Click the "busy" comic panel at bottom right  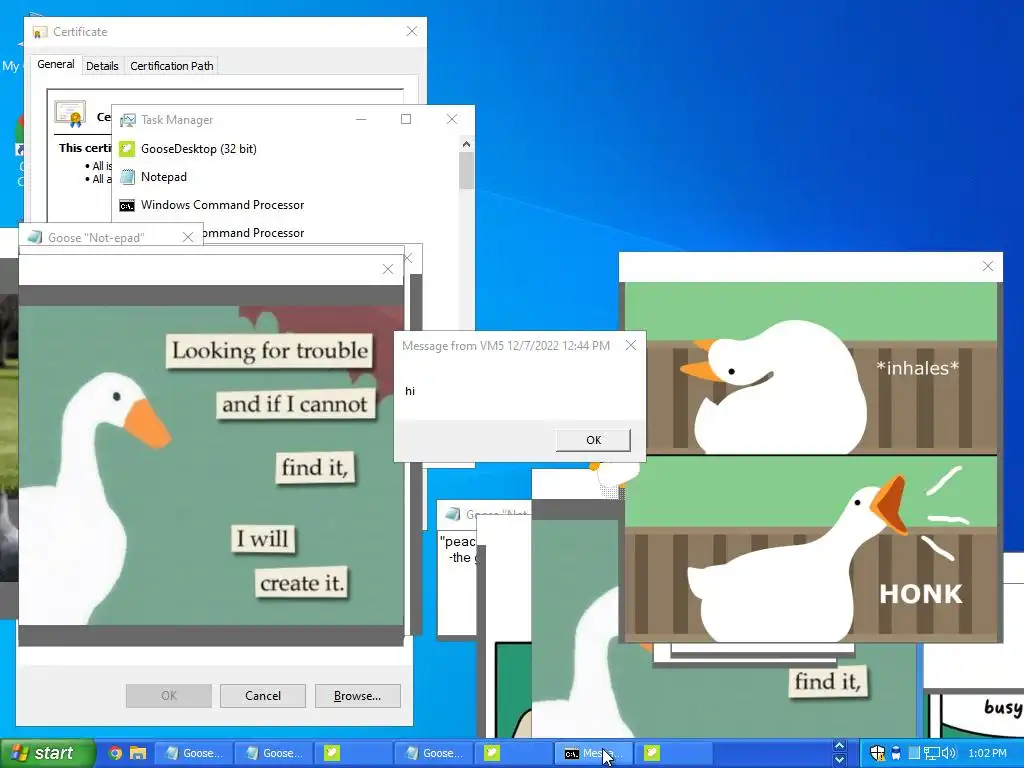tap(976, 715)
